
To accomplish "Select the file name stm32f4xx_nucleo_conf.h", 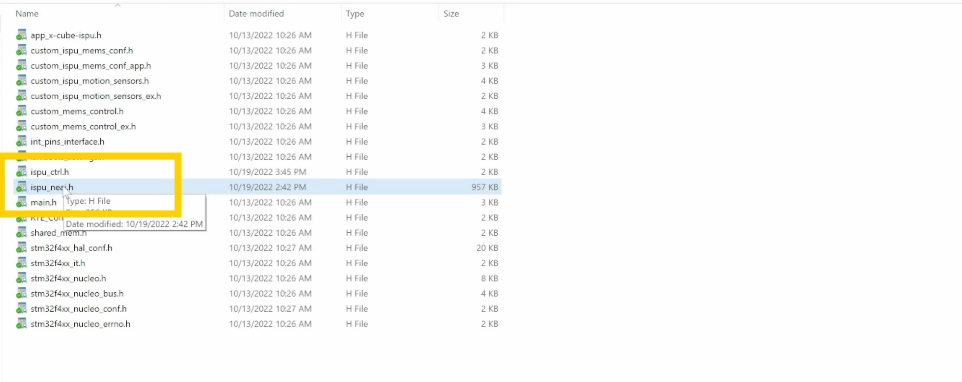I will coord(79,308).
